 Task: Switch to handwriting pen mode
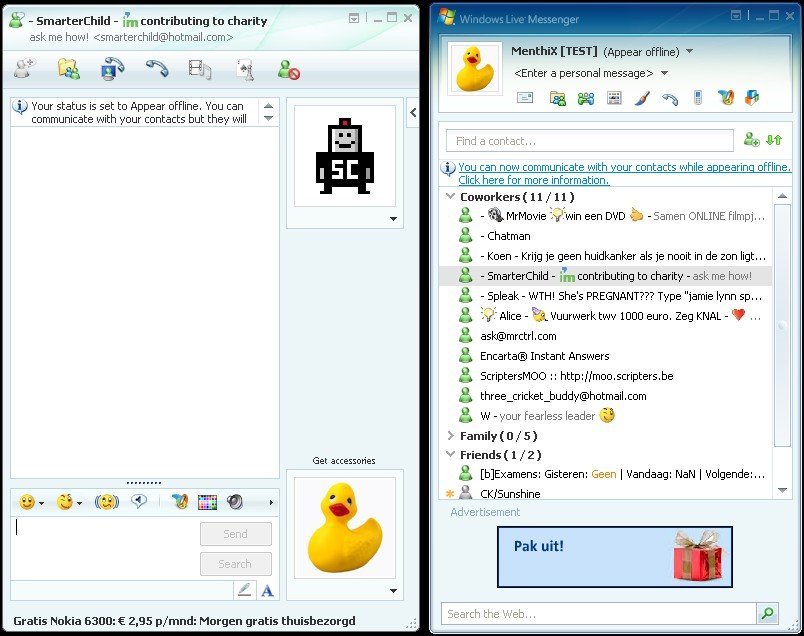click(245, 590)
